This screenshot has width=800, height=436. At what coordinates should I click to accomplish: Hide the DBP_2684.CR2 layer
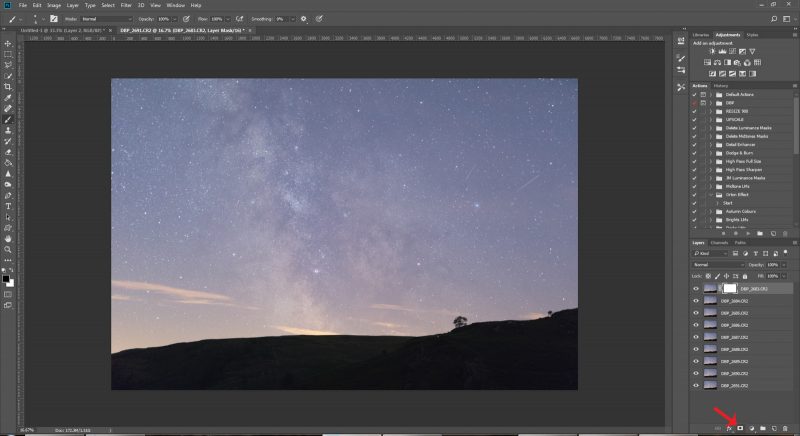click(x=696, y=301)
